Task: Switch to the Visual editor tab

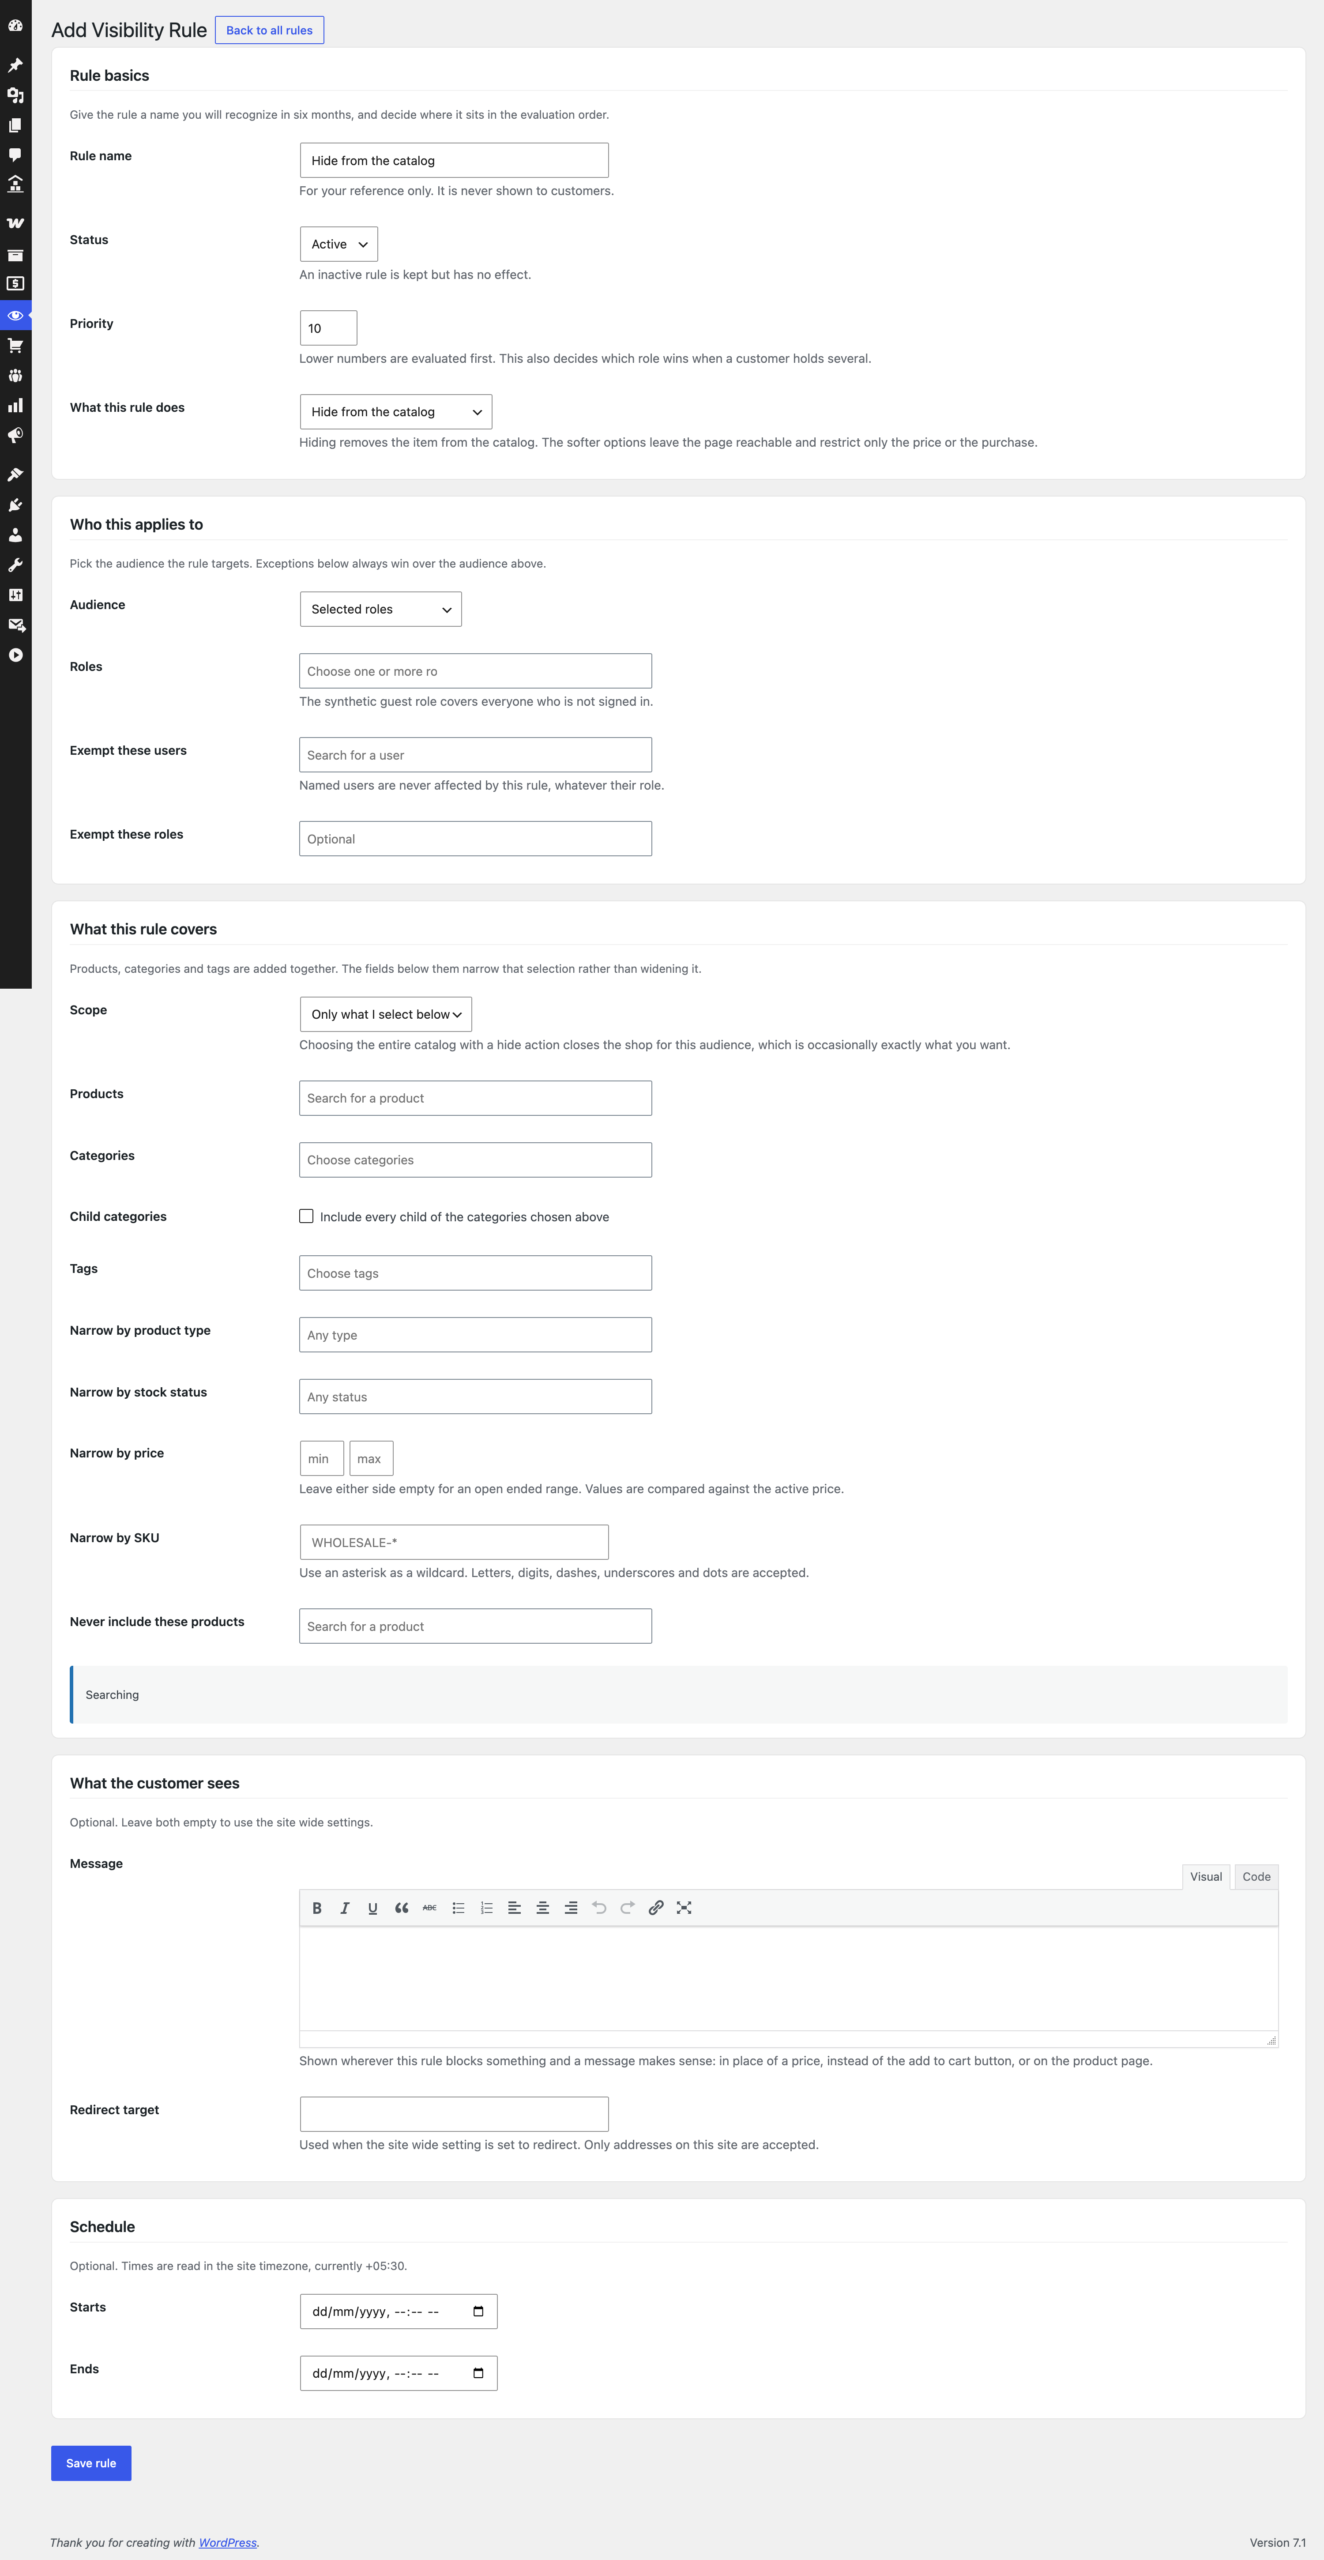Action: [1206, 1877]
